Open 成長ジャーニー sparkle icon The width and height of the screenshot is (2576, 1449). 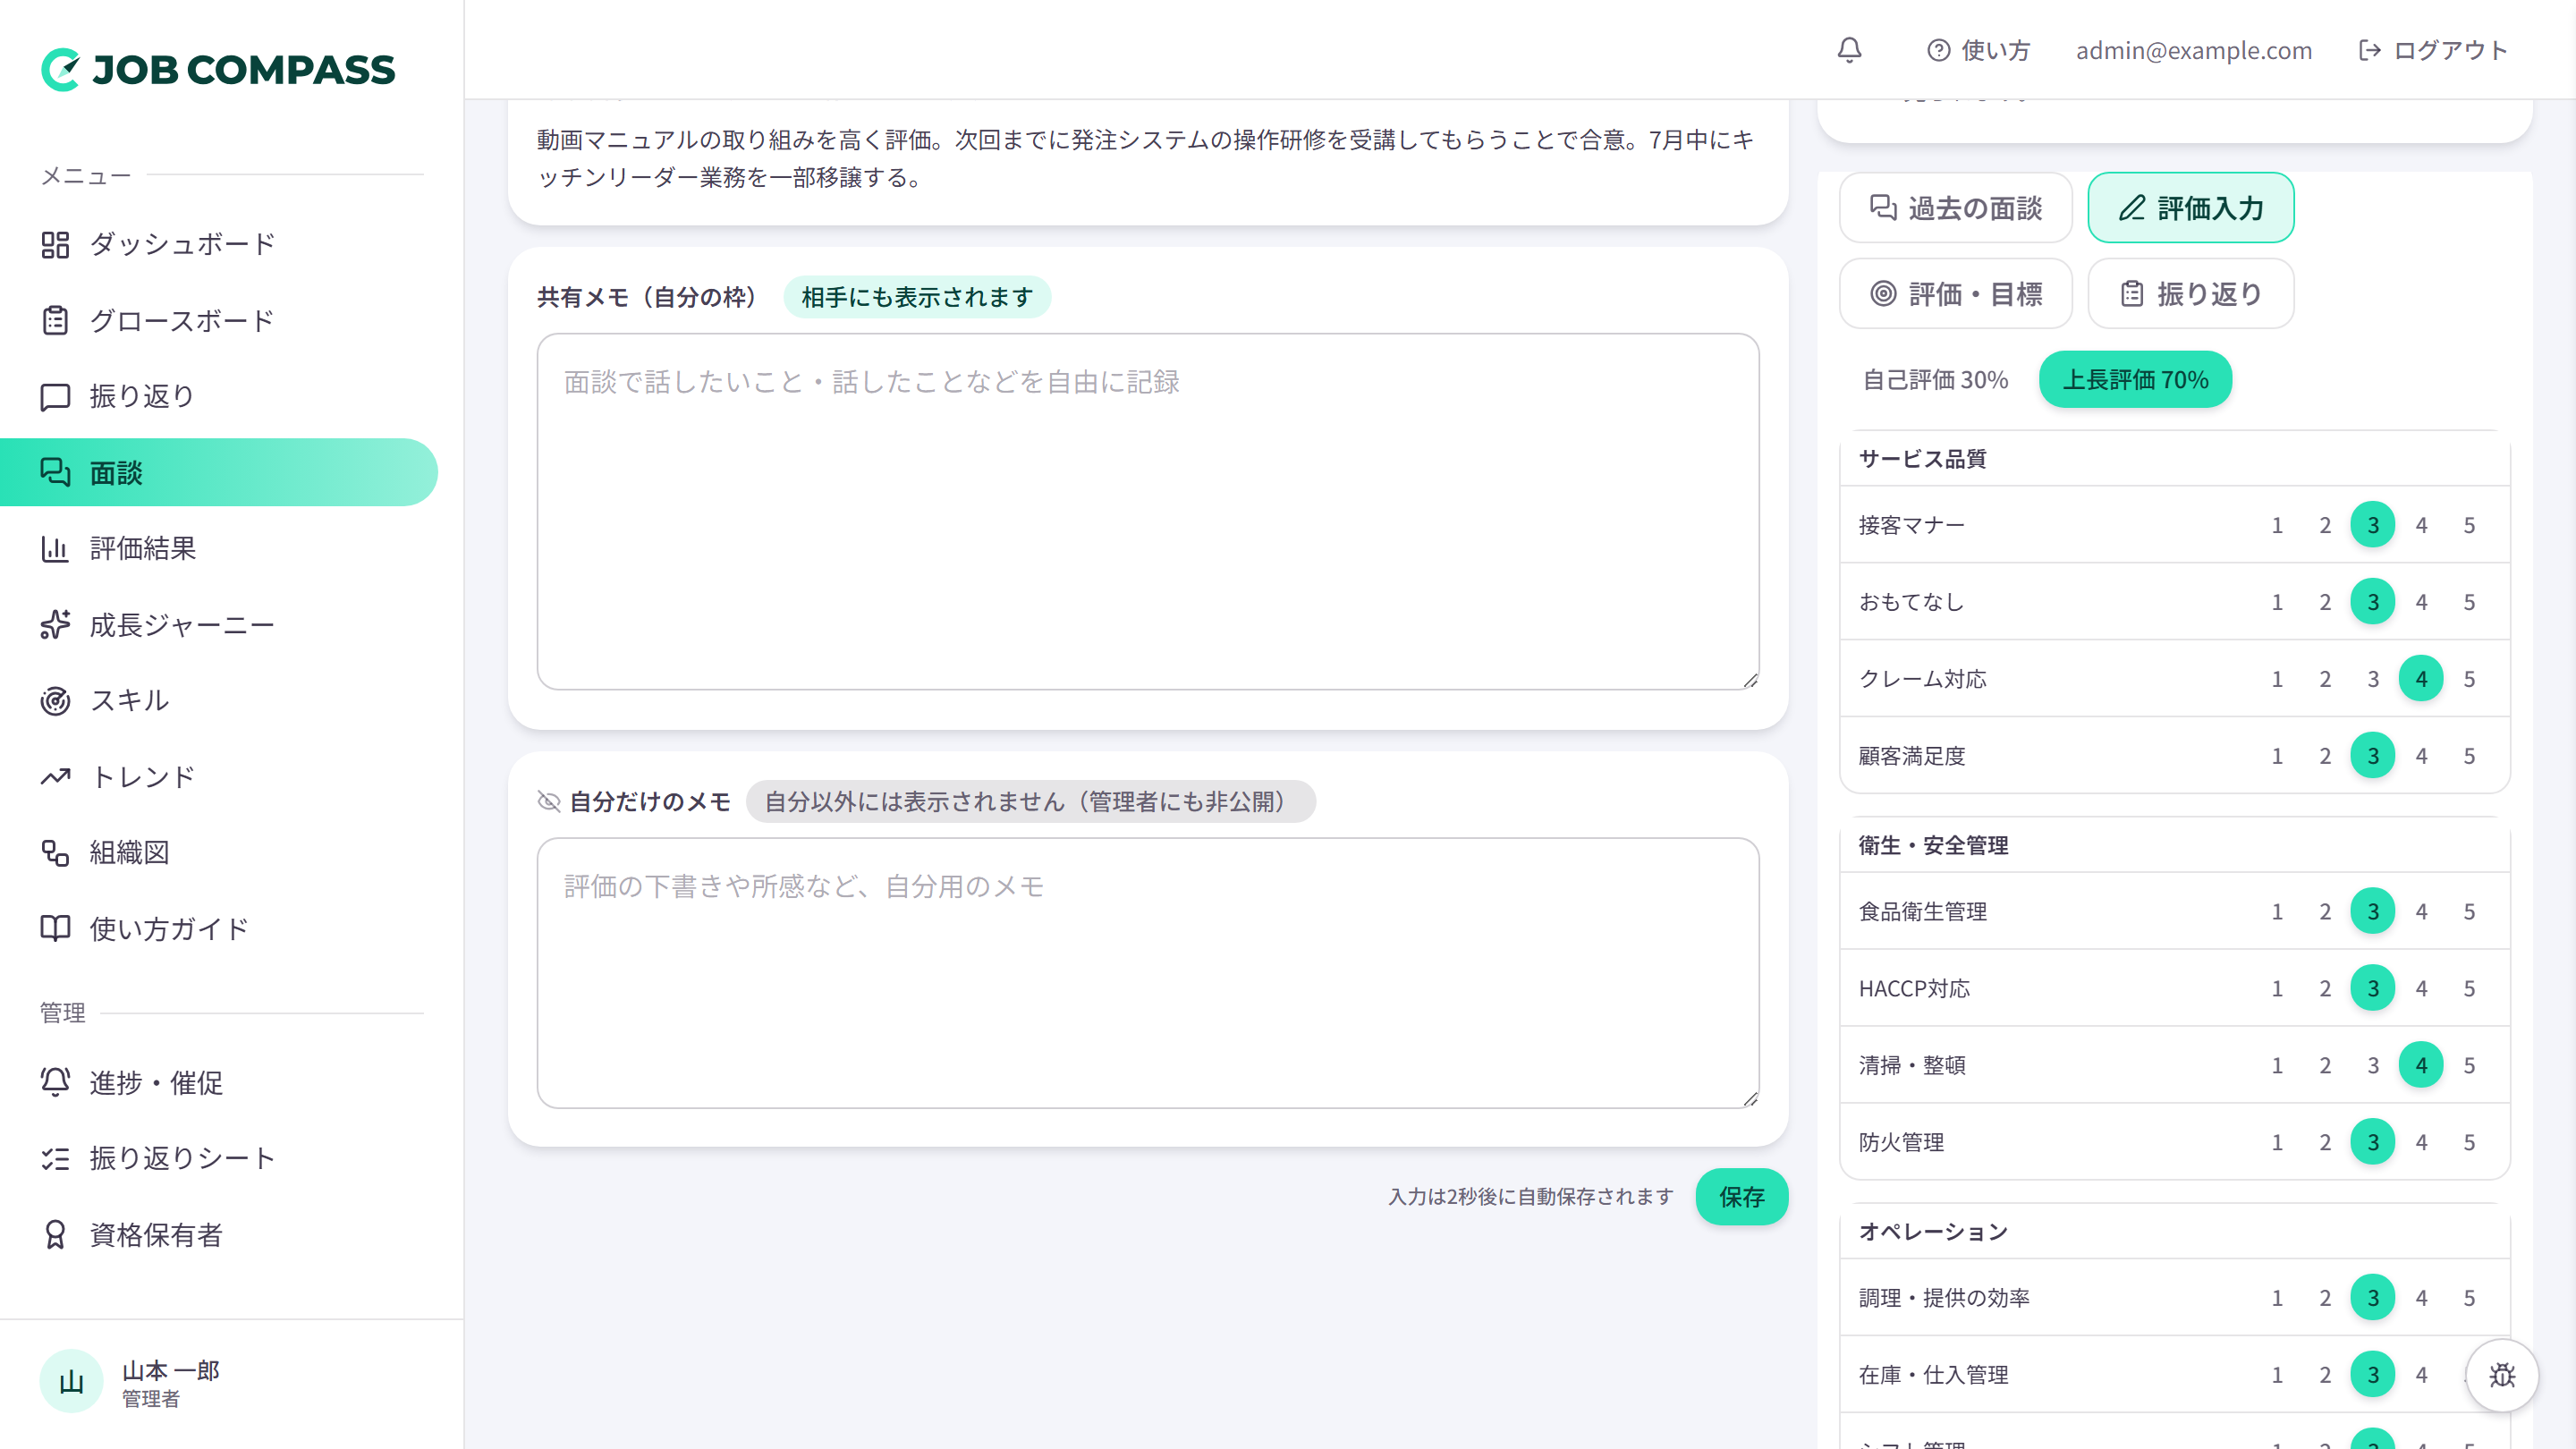[x=55, y=625]
